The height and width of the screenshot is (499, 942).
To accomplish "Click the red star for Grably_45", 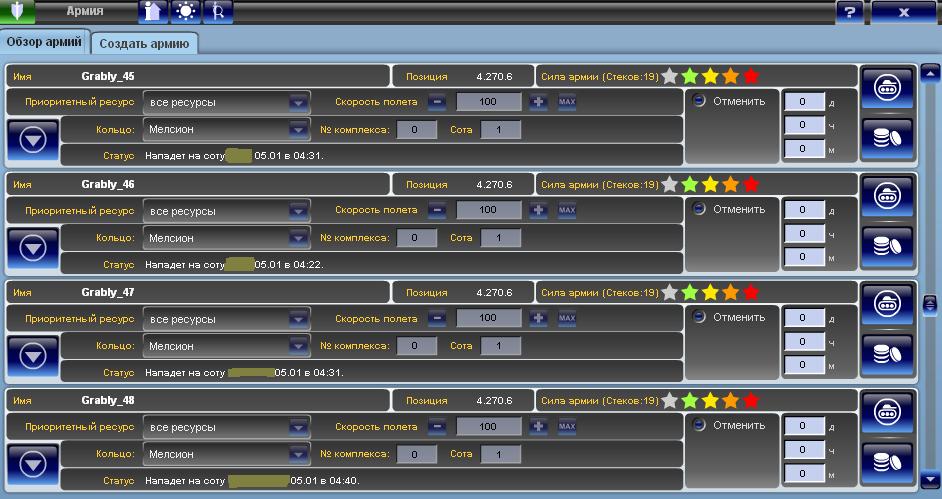I will (x=751, y=76).
